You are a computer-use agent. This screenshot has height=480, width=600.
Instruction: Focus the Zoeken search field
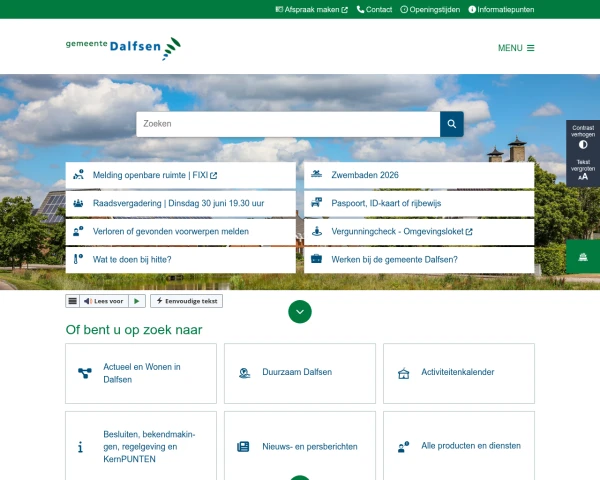[288, 124]
